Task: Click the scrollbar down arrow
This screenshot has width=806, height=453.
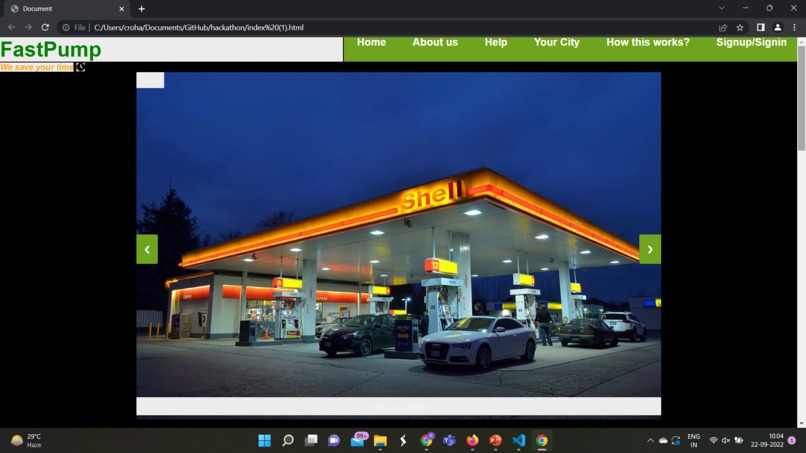Action: [801, 424]
